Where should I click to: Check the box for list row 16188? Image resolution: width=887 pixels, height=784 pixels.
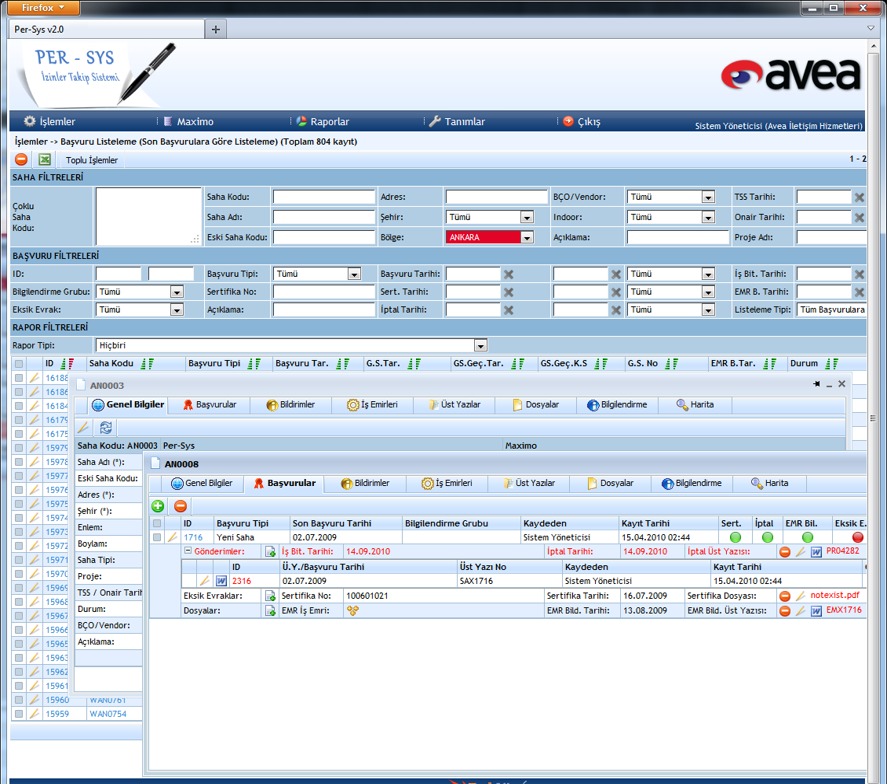pyautogui.click(x=19, y=378)
